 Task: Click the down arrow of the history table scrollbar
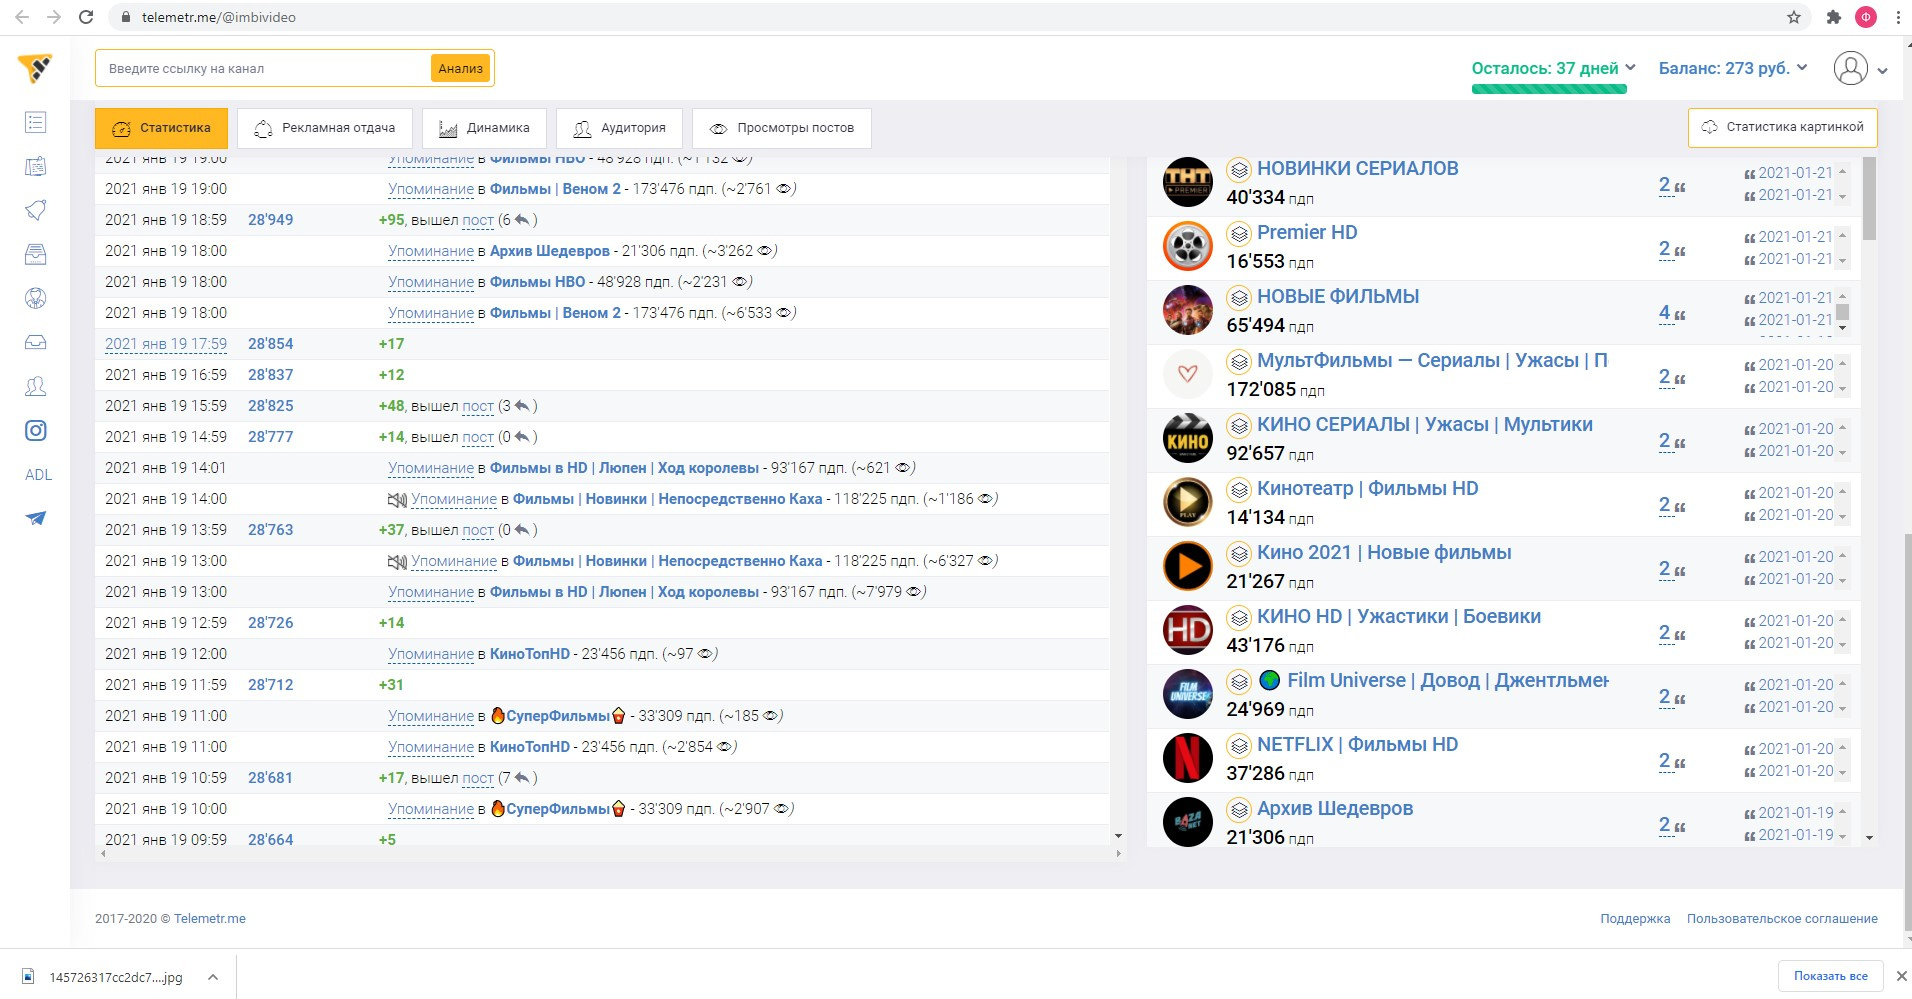1118,836
